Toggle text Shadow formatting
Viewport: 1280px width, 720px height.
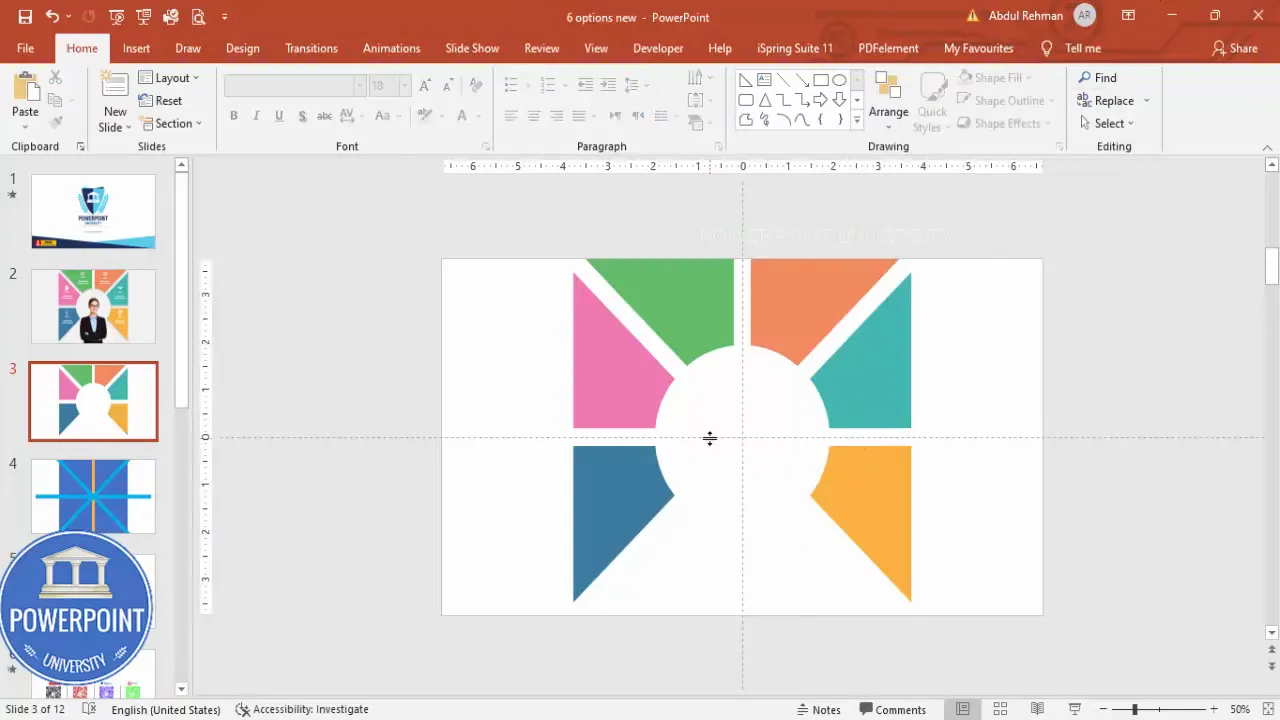coord(301,116)
